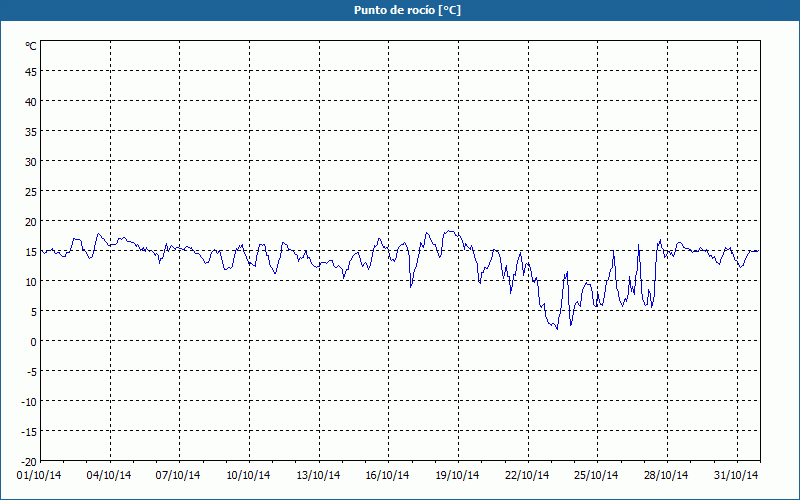Click the 07/10/14 date label
The image size is (800, 500).
(178, 475)
